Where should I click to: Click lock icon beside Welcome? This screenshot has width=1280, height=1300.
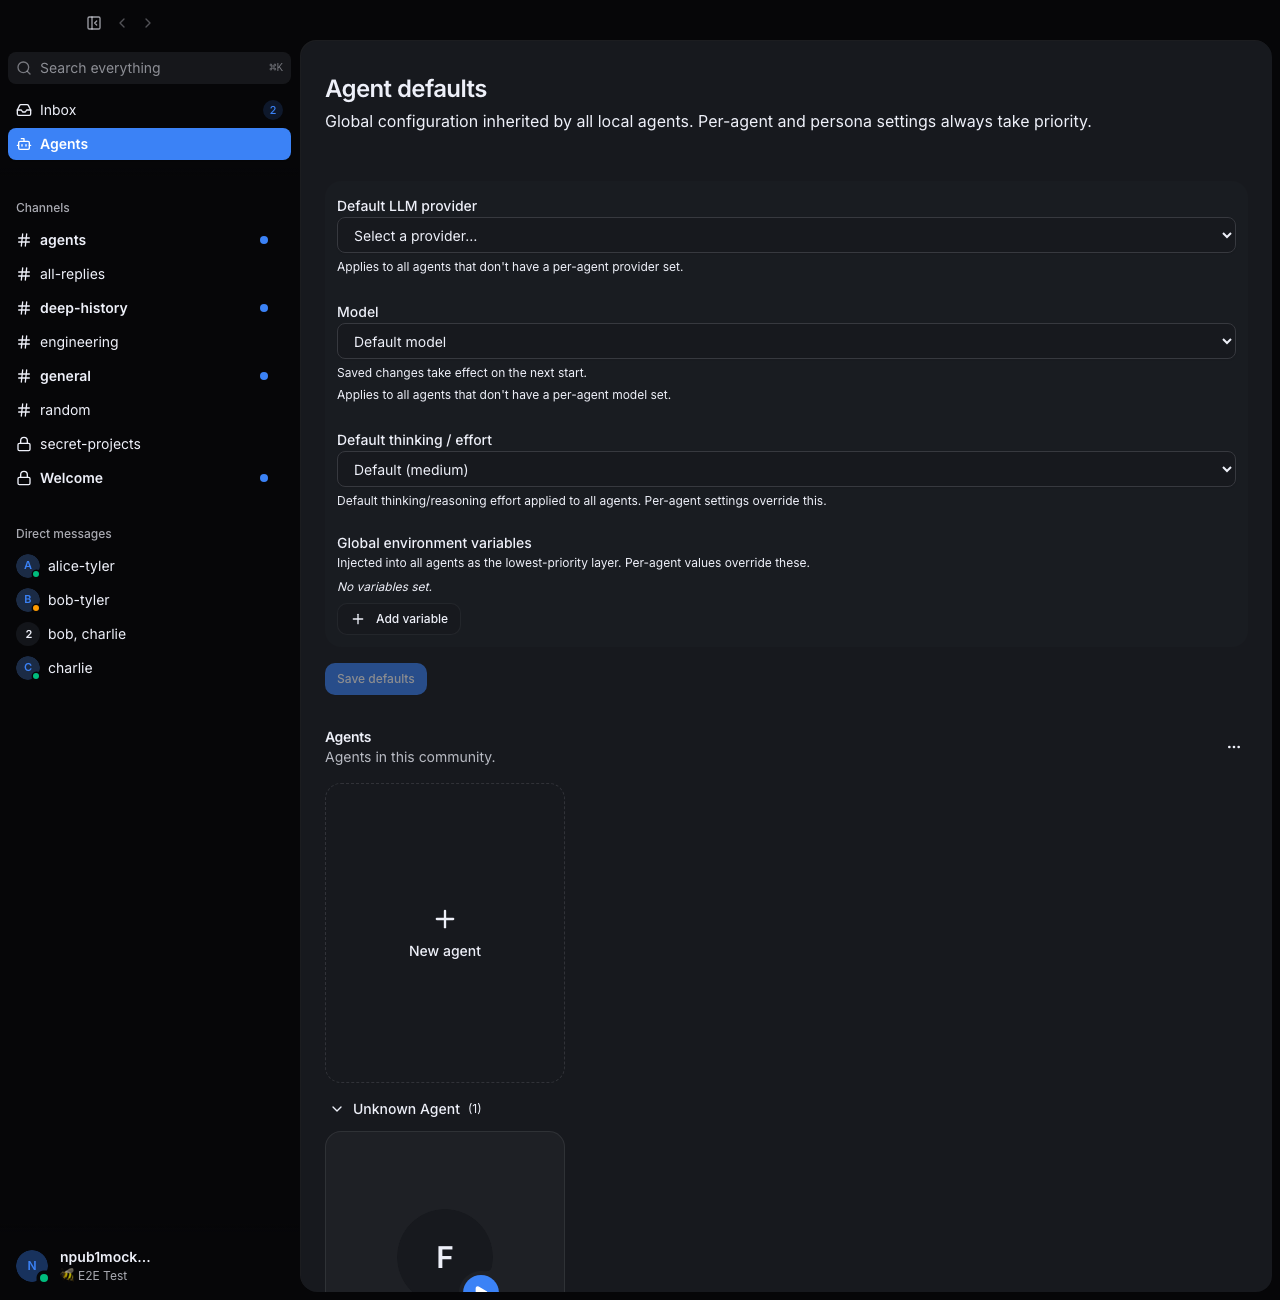coord(24,478)
